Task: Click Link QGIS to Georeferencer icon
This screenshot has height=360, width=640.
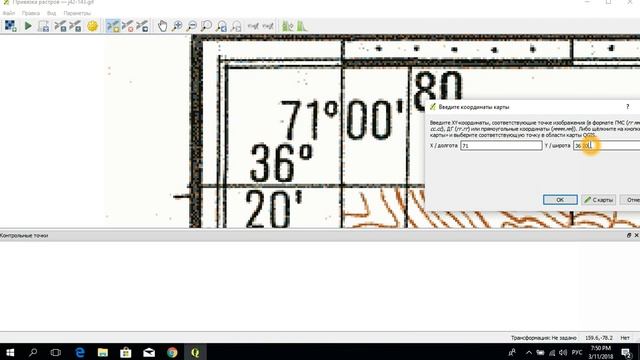Action: pyautogui.click(x=268, y=26)
